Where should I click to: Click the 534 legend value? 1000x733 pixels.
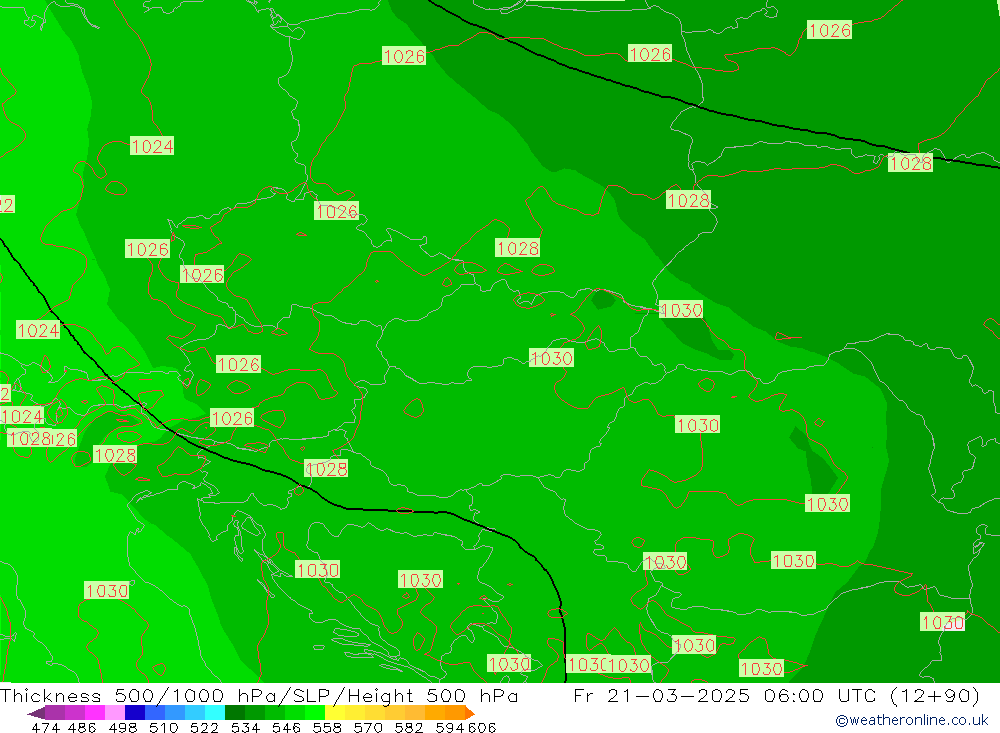[245, 727]
